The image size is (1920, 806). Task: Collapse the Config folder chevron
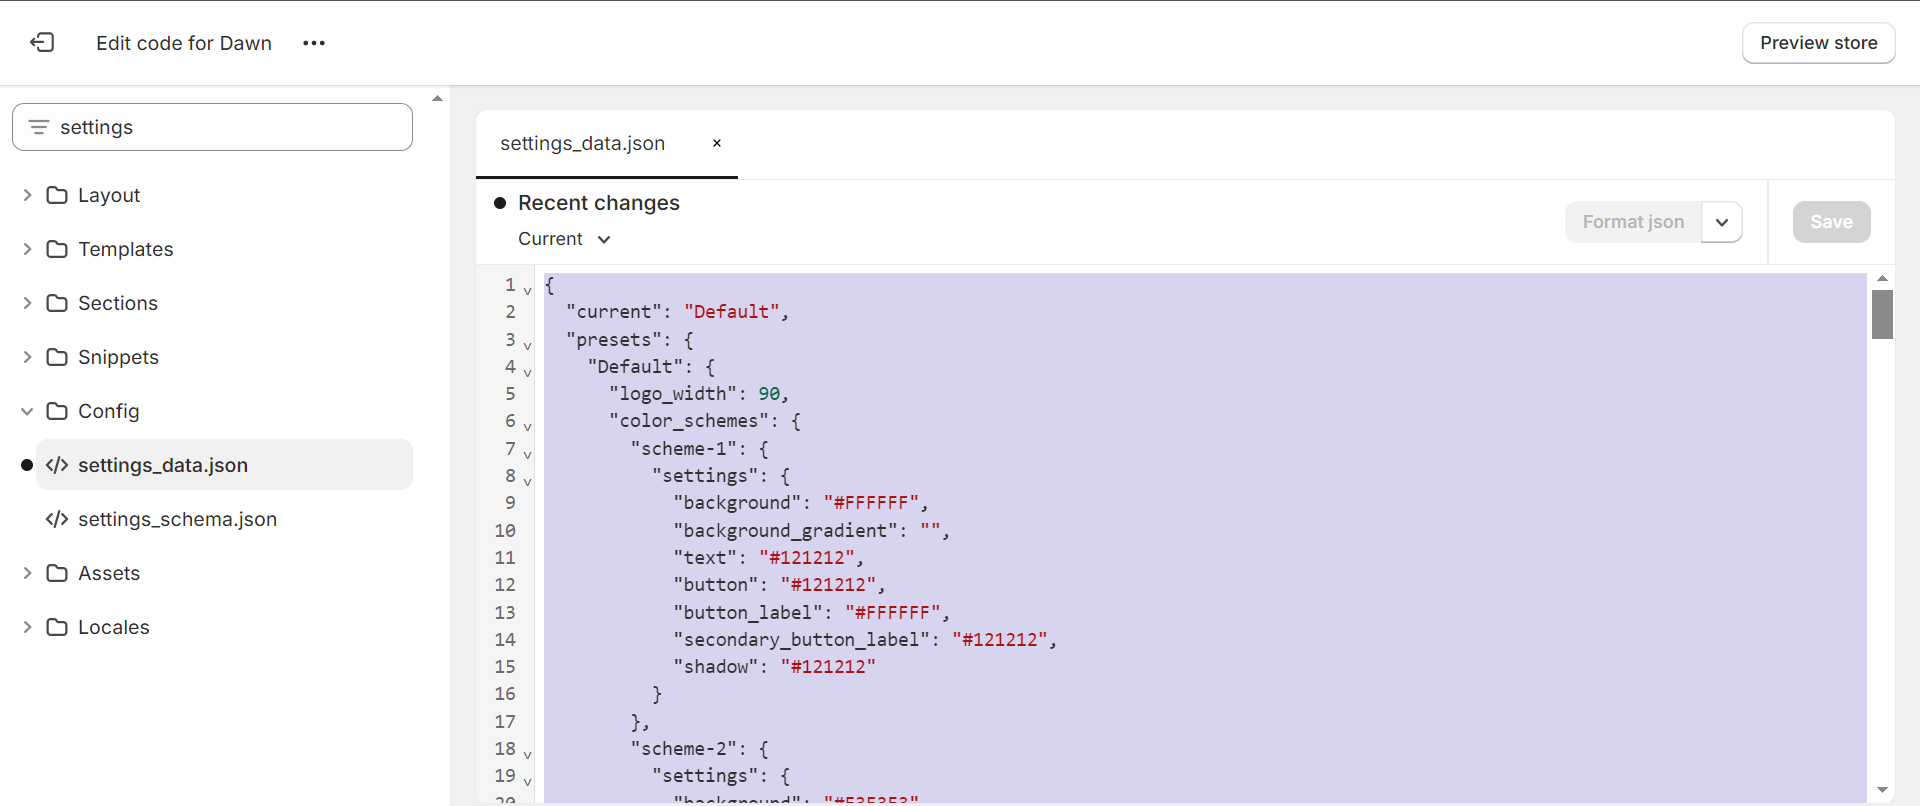[27, 411]
